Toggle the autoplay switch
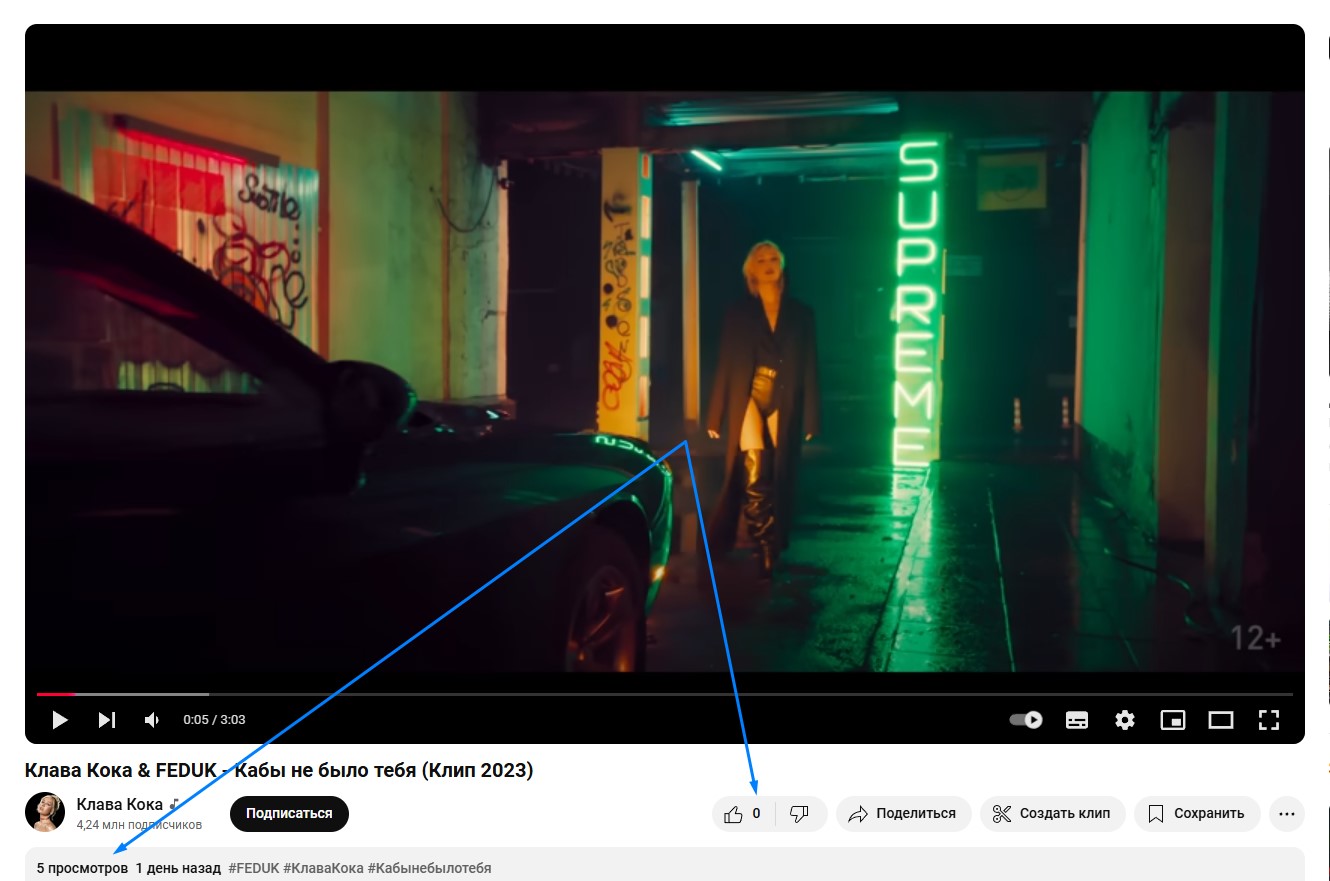 [x=1026, y=719]
